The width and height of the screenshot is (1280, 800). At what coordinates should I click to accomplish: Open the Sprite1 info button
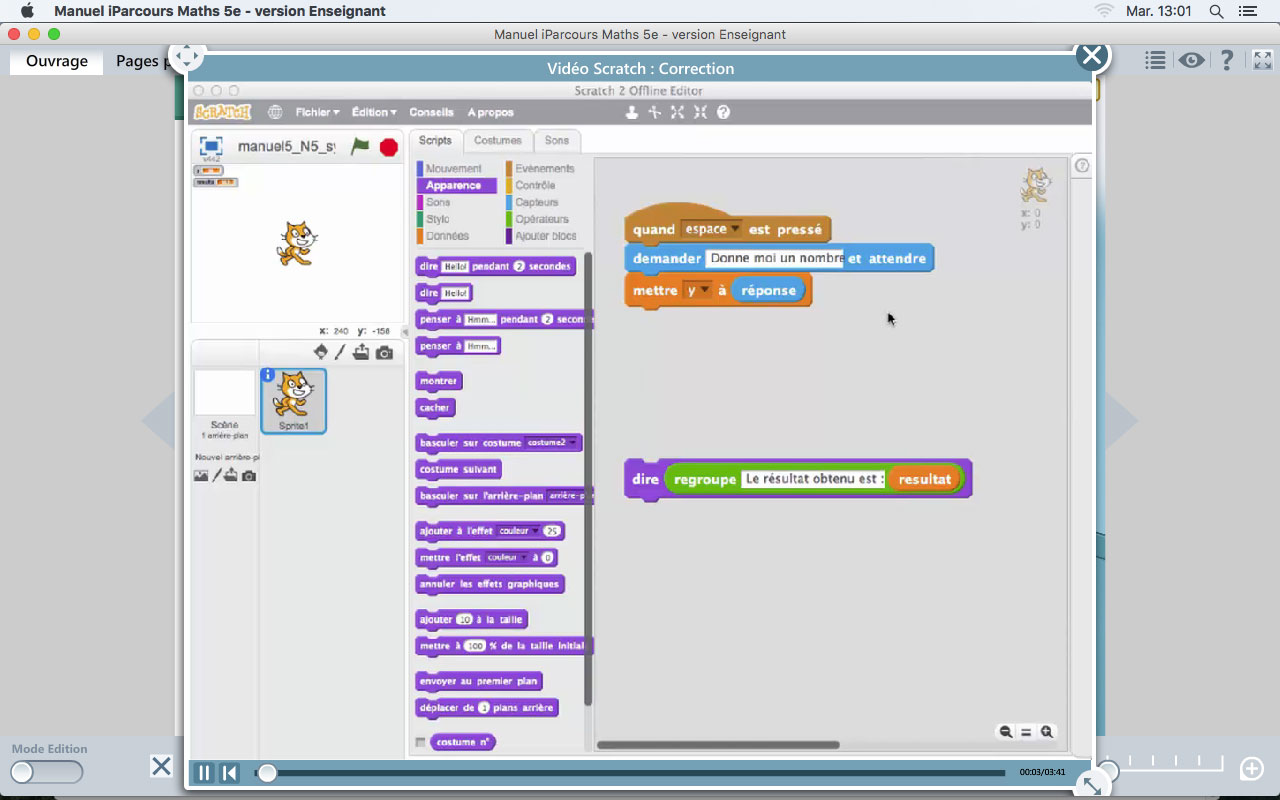[268, 375]
